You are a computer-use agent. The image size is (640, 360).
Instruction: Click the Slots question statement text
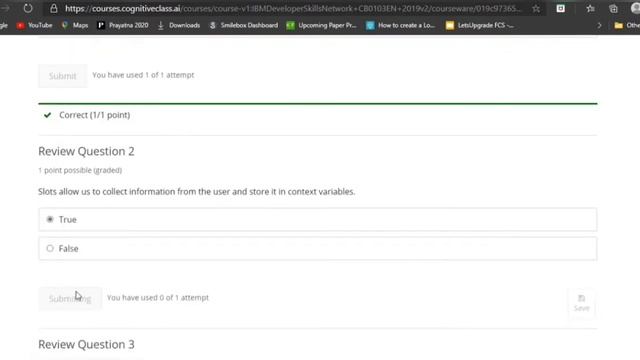pyautogui.click(x=196, y=192)
